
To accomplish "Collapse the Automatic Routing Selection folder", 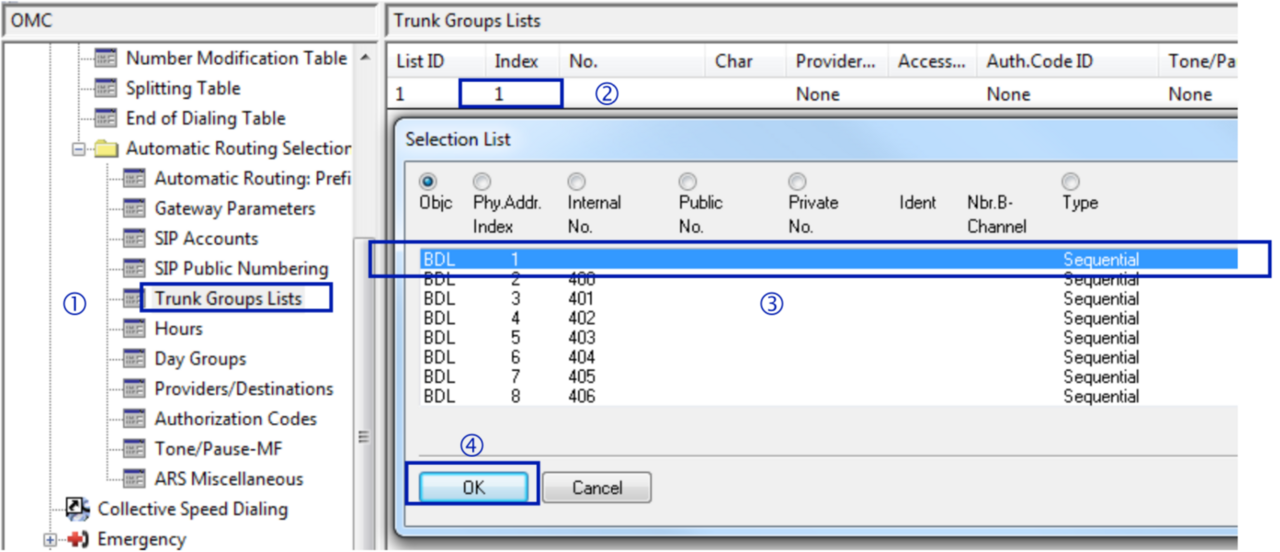I will [x=78, y=149].
